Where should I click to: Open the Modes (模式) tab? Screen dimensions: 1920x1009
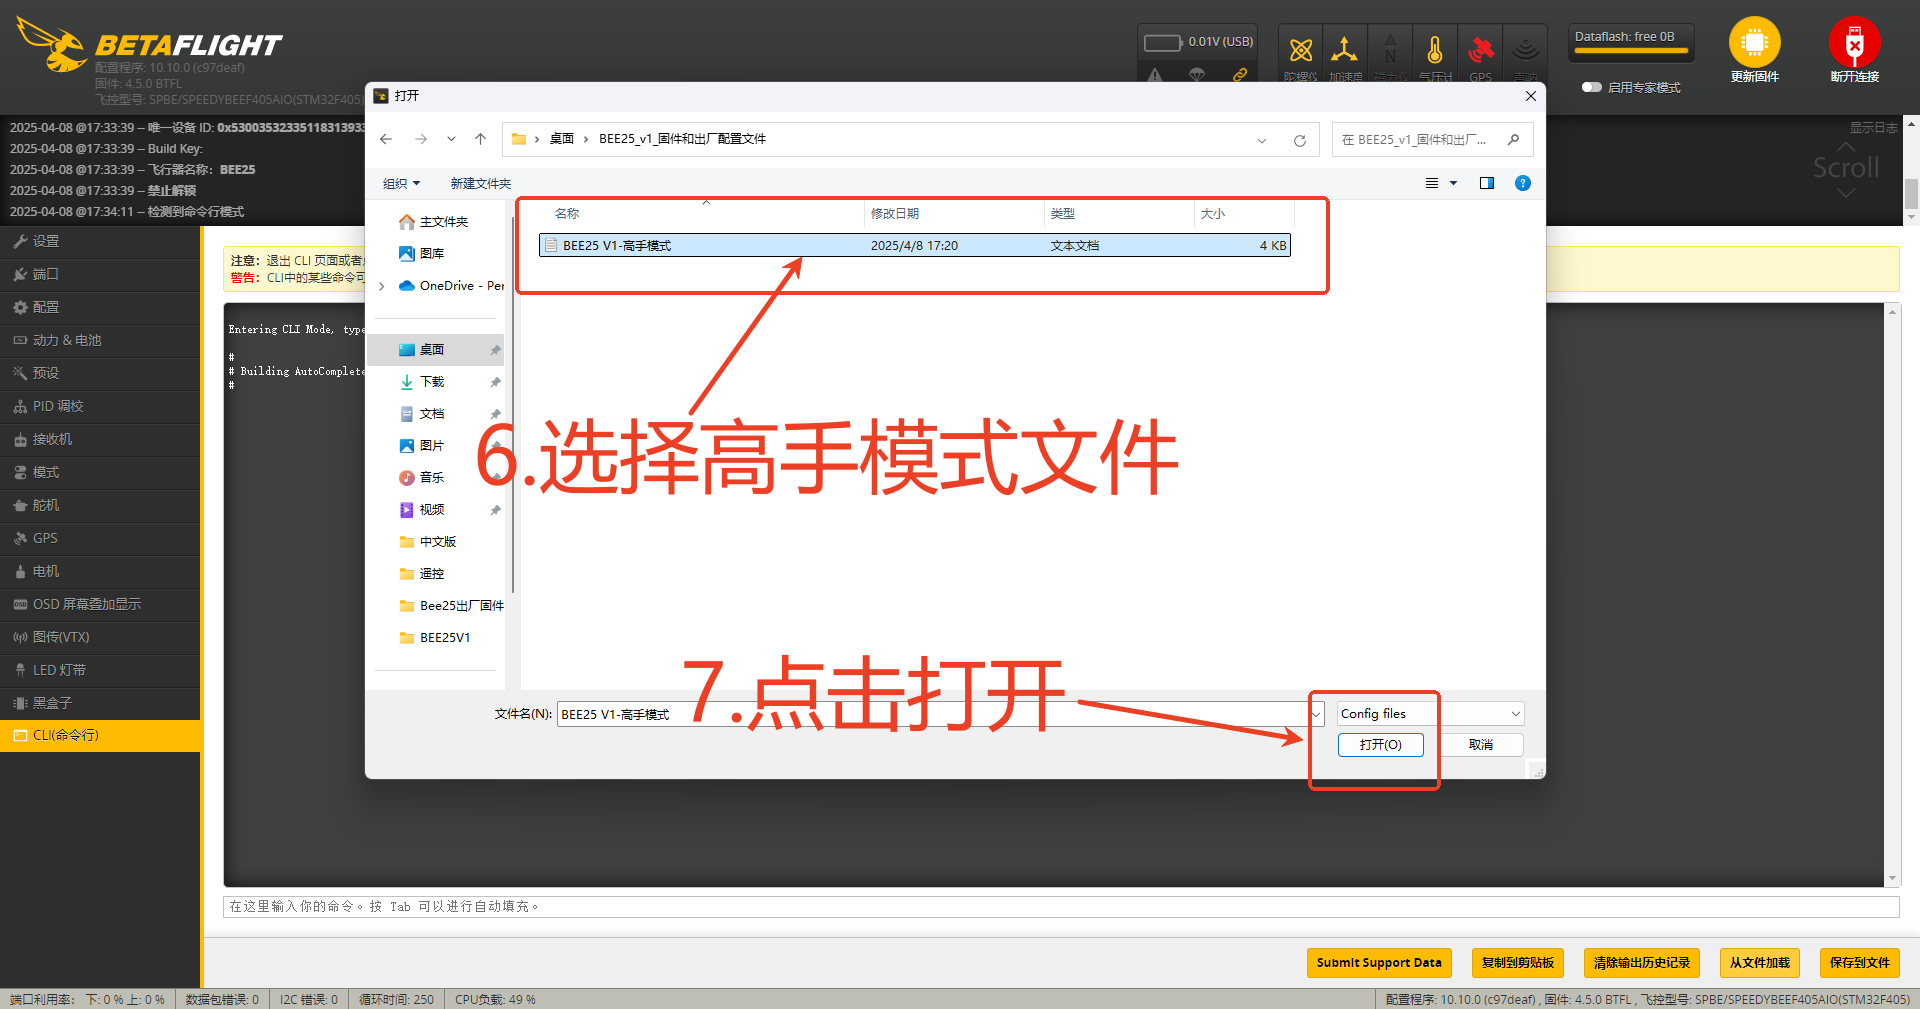tap(100, 472)
